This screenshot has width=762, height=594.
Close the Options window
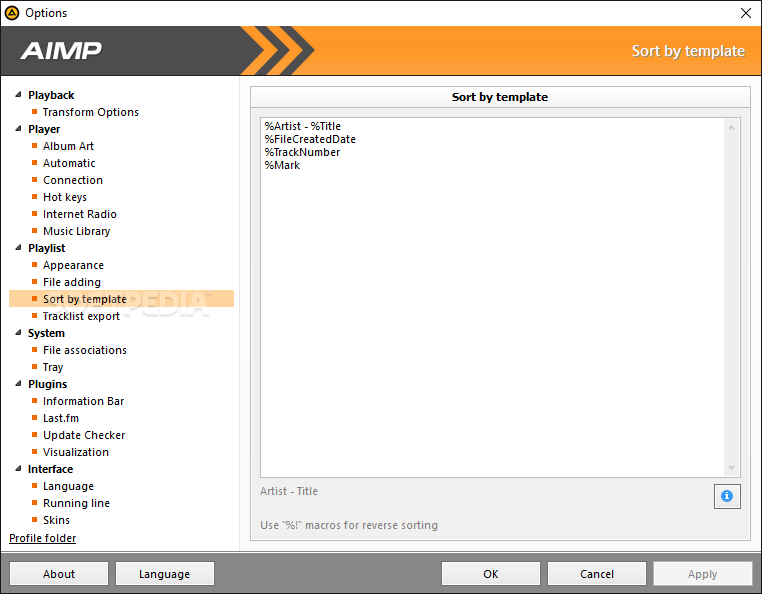point(746,13)
